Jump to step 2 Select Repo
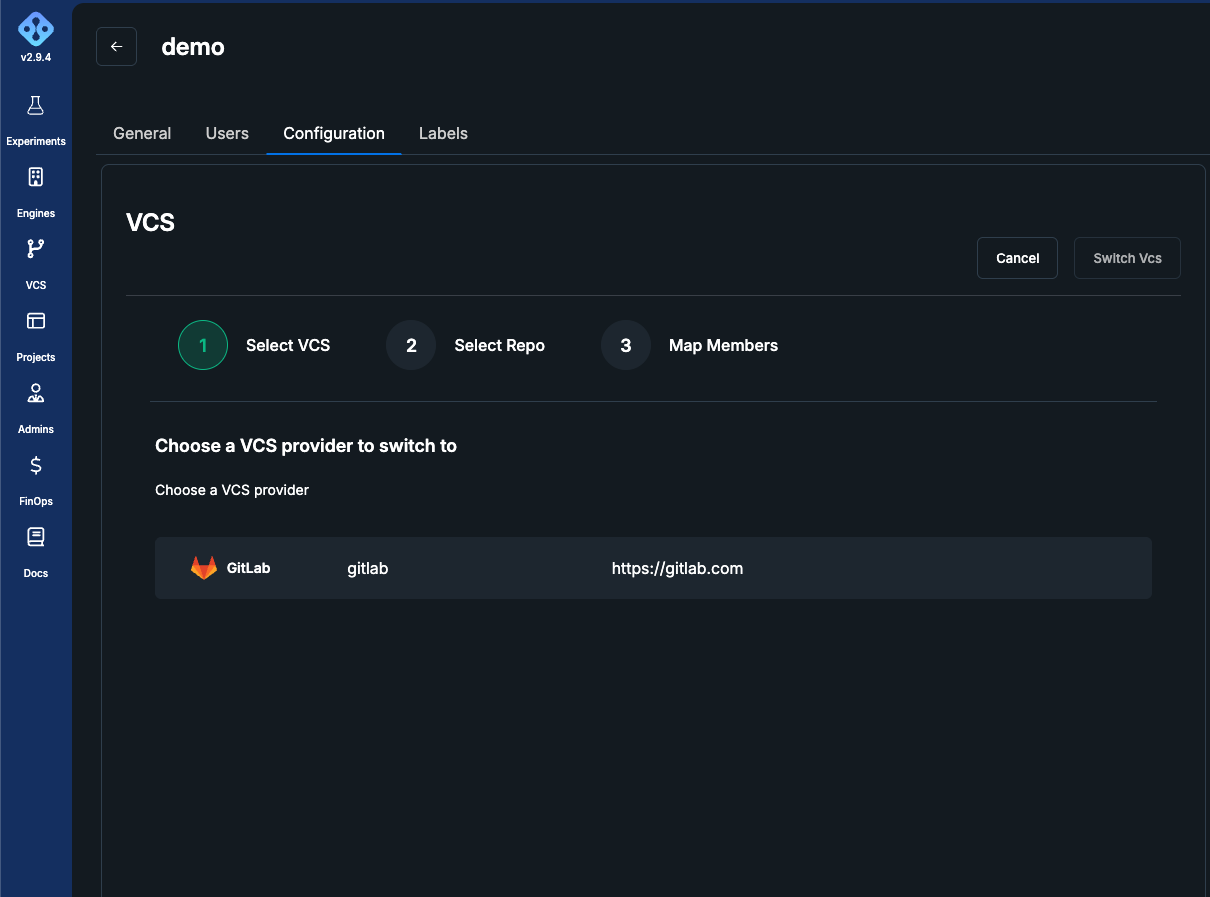This screenshot has height=897, width=1210. coord(466,345)
